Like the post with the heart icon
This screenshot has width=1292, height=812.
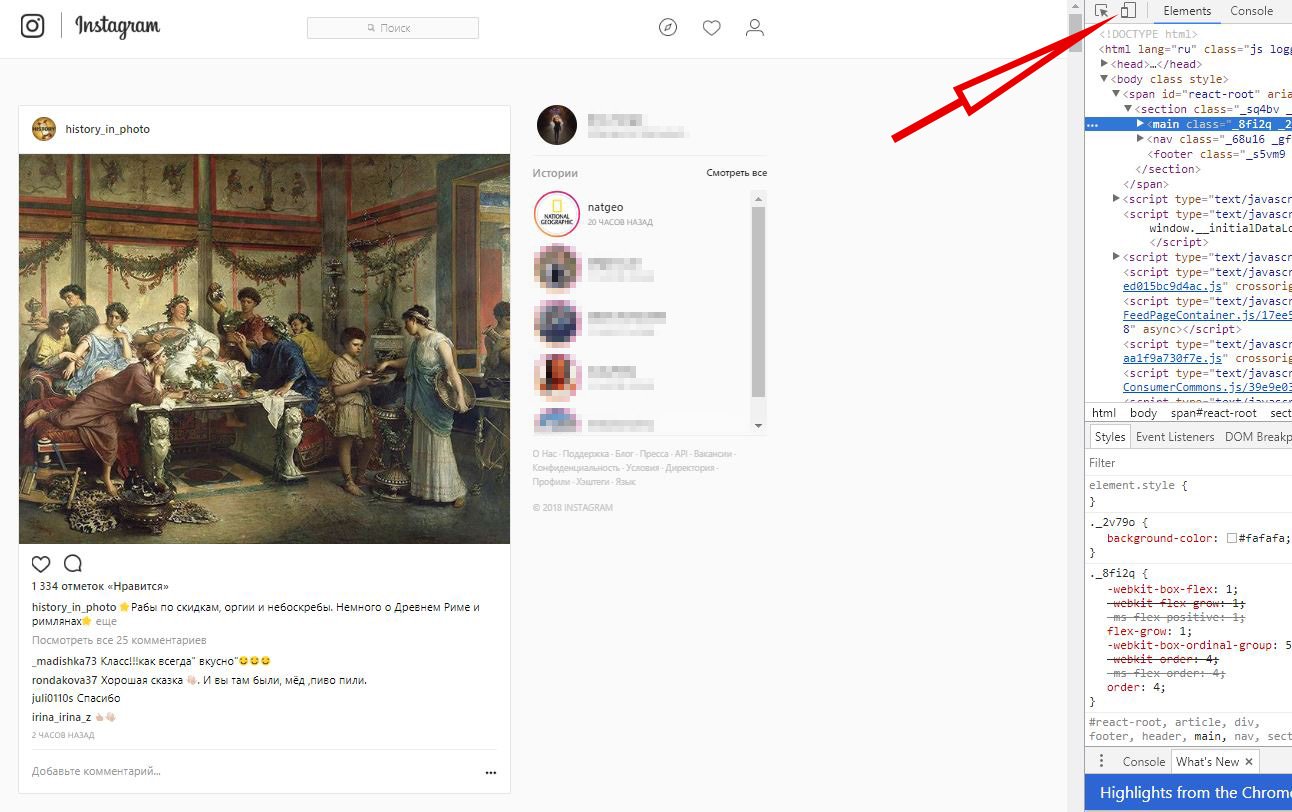coord(41,564)
